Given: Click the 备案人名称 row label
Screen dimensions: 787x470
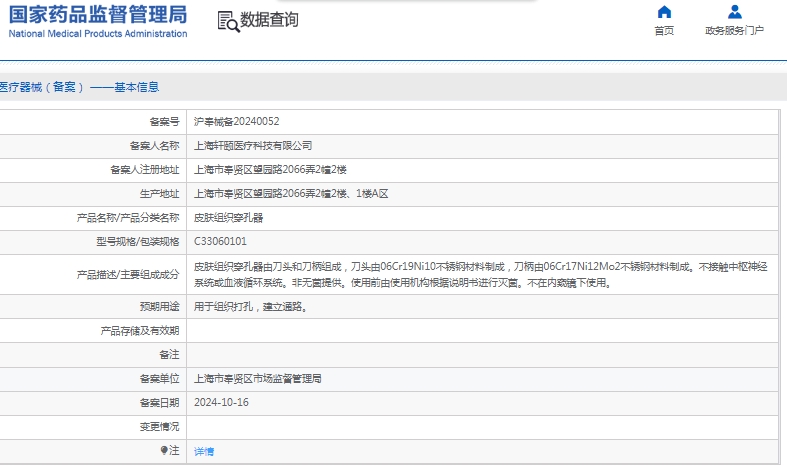Looking at the screenshot, I should 154,146.
